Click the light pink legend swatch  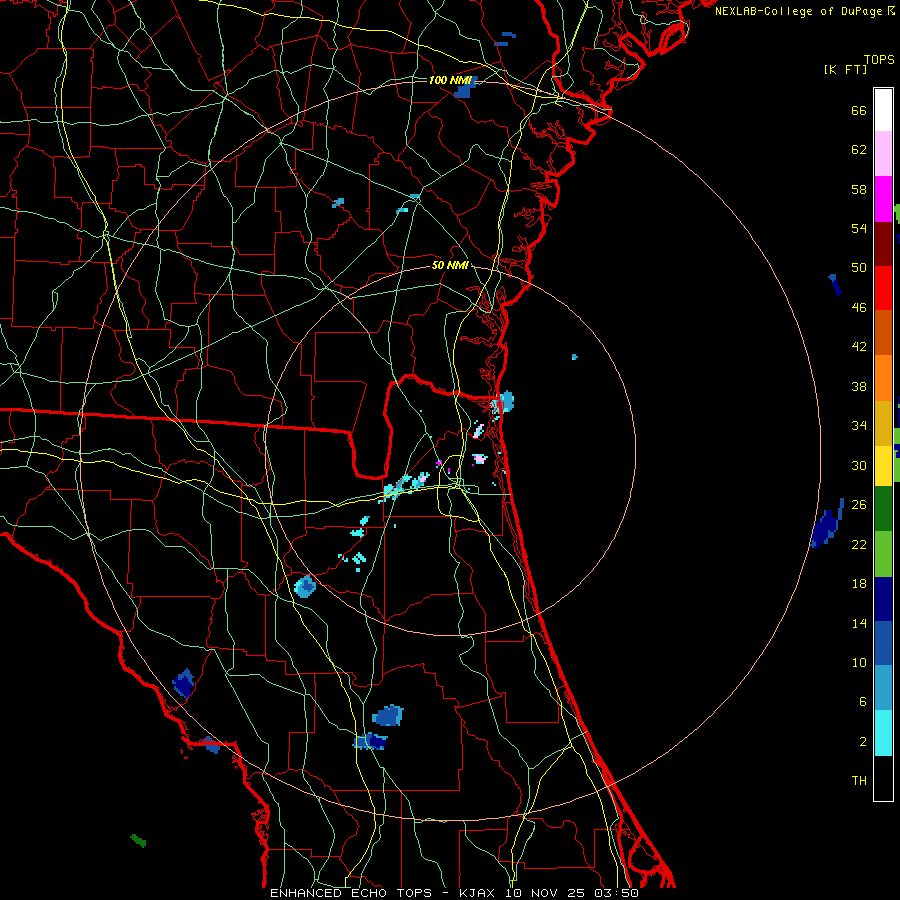click(x=883, y=154)
